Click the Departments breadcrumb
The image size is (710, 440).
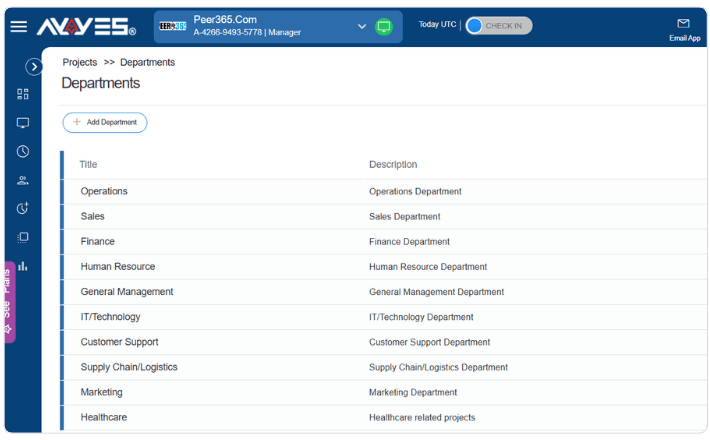point(147,62)
